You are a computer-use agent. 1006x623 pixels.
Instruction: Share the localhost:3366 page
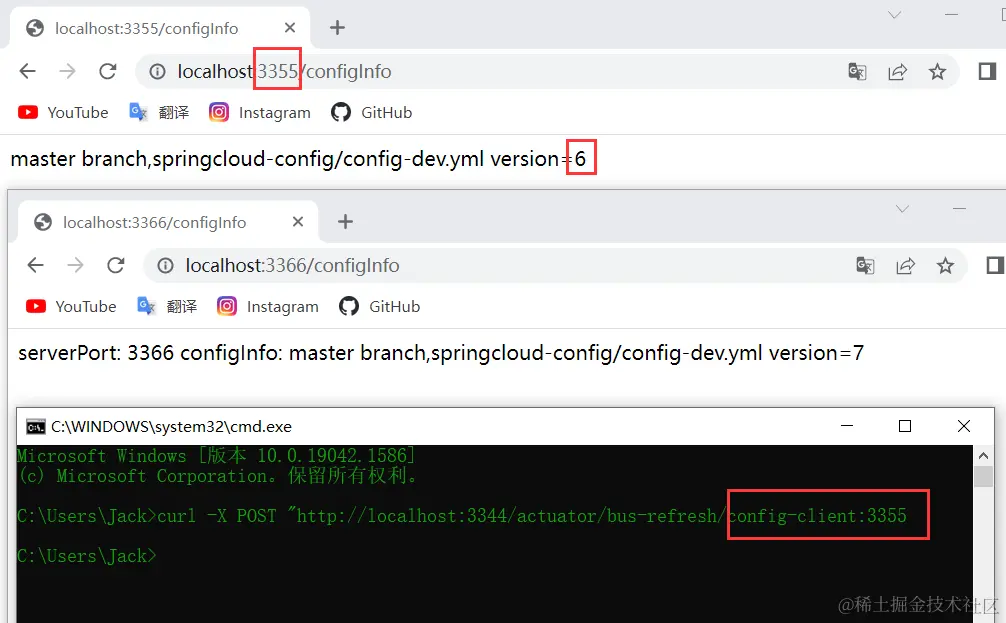pos(905,265)
